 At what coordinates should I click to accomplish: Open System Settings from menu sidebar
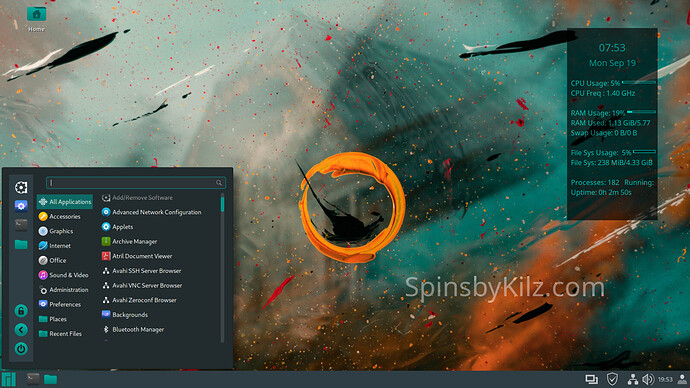[21, 206]
